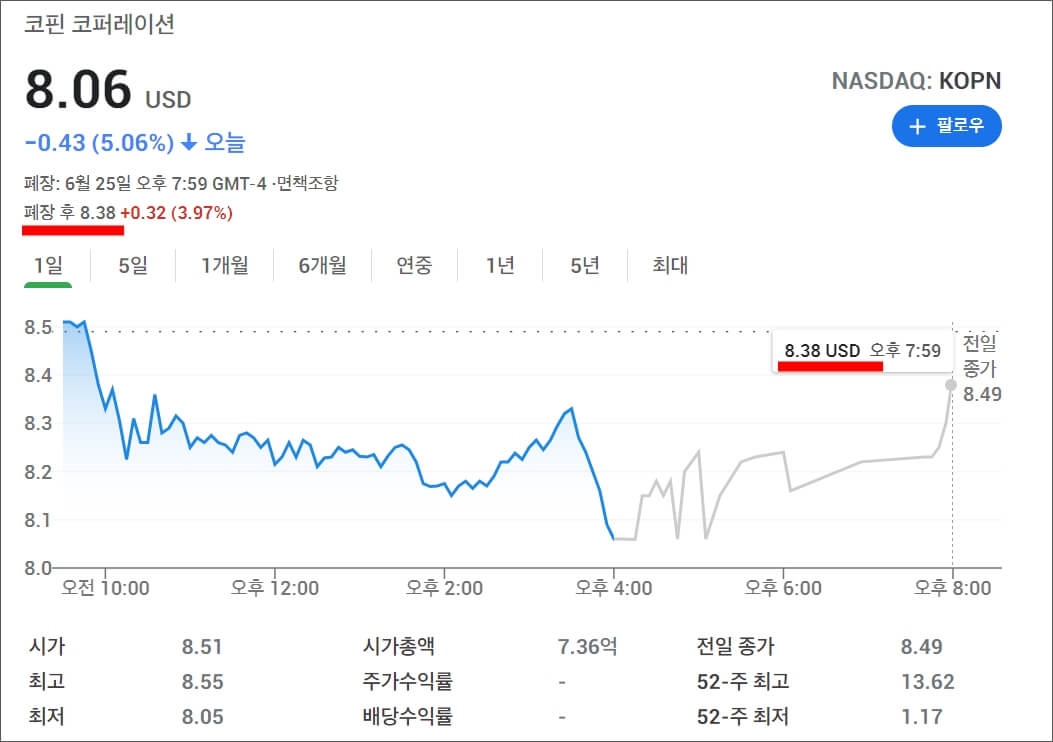Click the 주가수익률 label
Viewport: 1053px width, 742px height.
pos(408,682)
